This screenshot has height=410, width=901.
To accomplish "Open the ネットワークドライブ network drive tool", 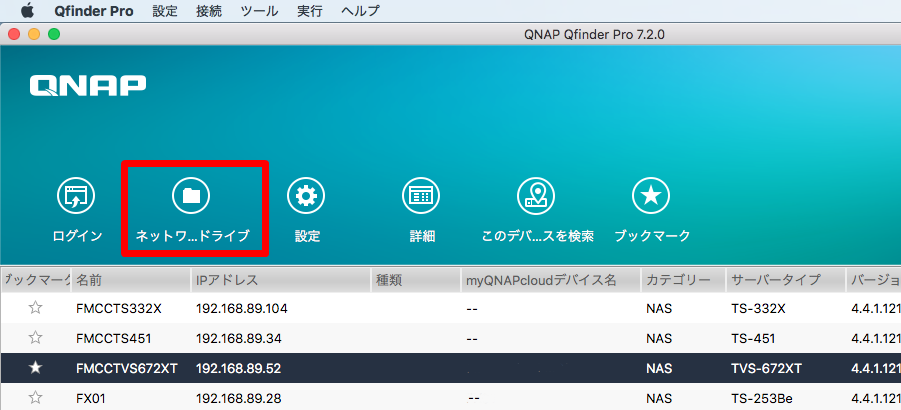I will [x=191, y=196].
